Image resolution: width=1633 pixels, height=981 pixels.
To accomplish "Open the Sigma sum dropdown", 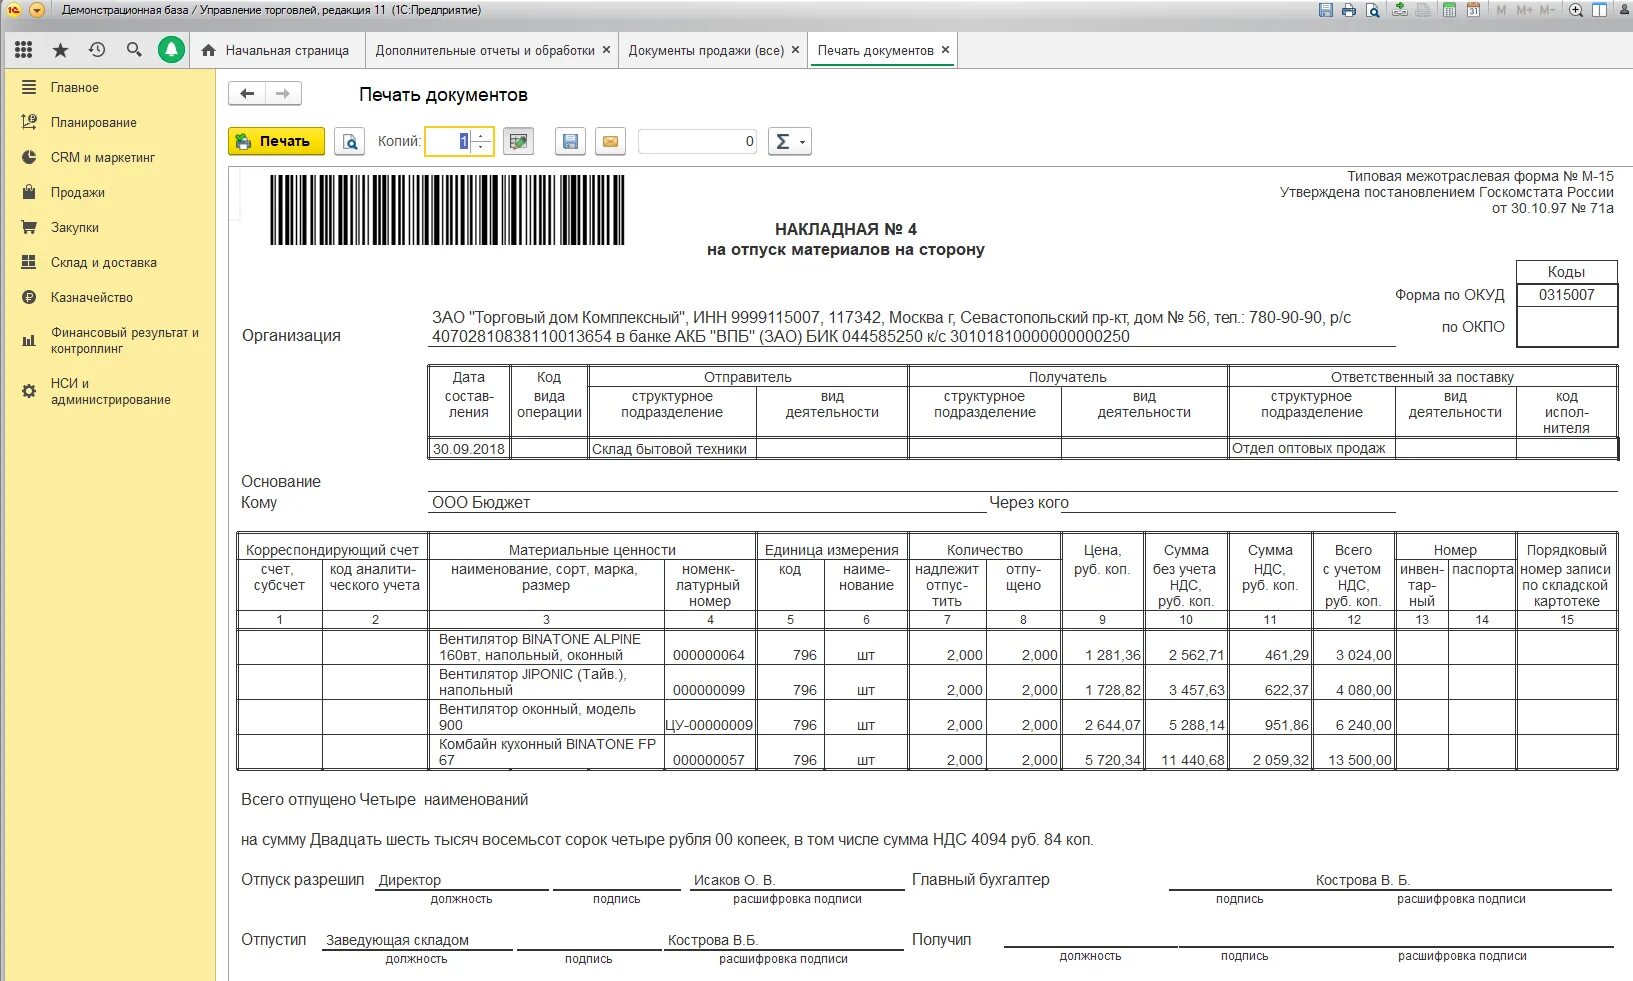I will tap(789, 142).
